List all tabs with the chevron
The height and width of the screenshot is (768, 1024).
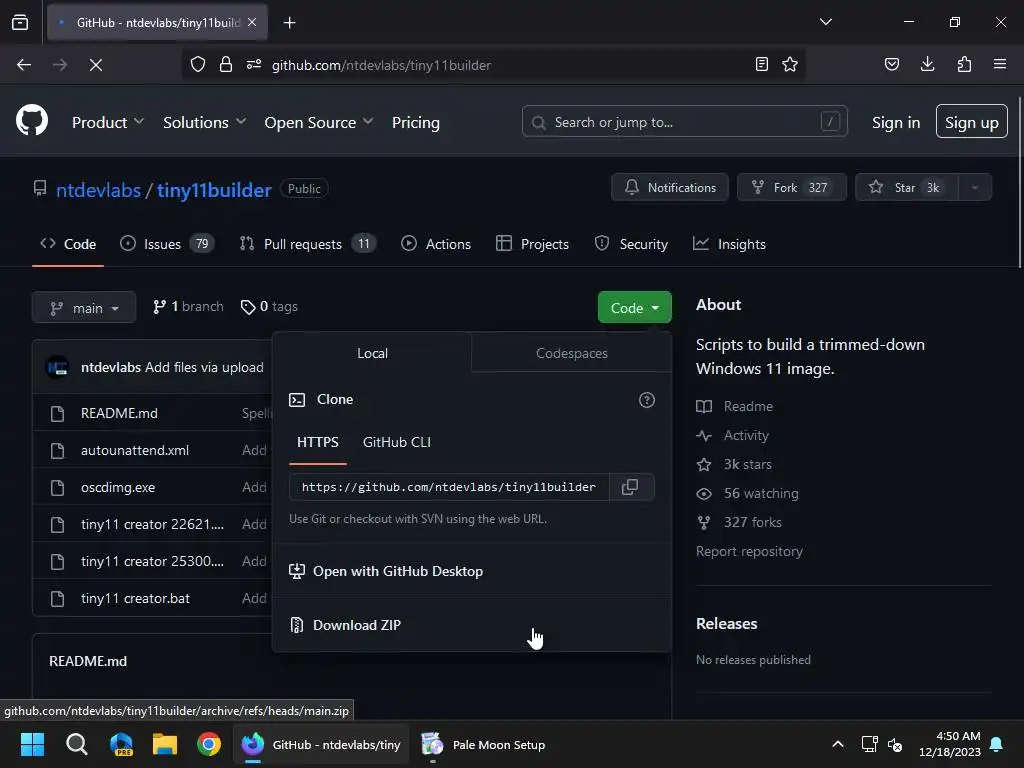pos(825,22)
